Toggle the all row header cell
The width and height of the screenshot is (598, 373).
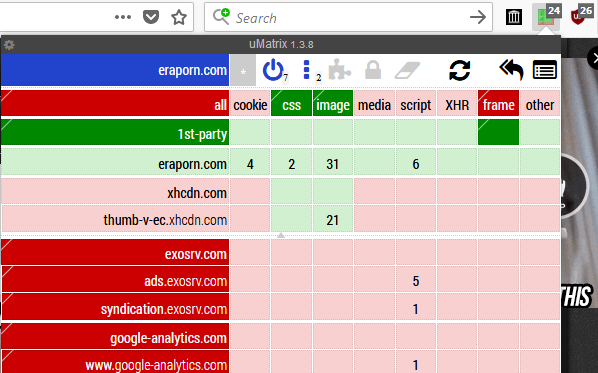coord(115,103)
